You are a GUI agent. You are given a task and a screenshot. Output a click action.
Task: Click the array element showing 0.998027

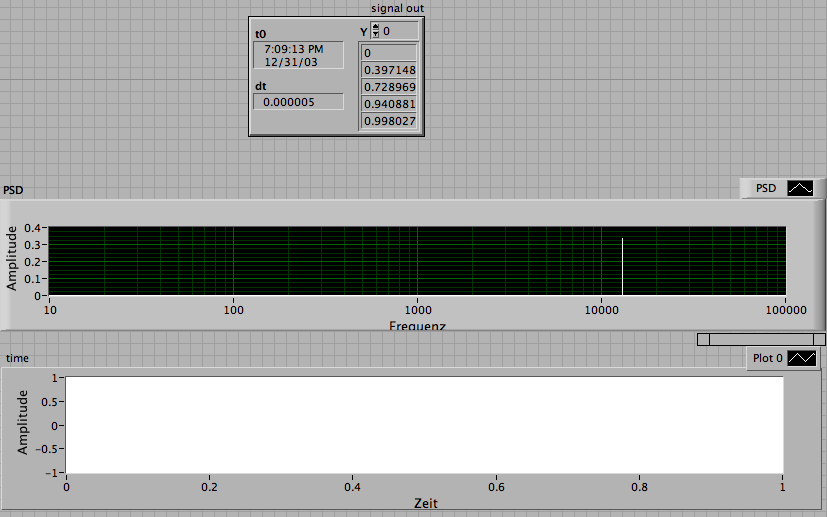[389, 121]
